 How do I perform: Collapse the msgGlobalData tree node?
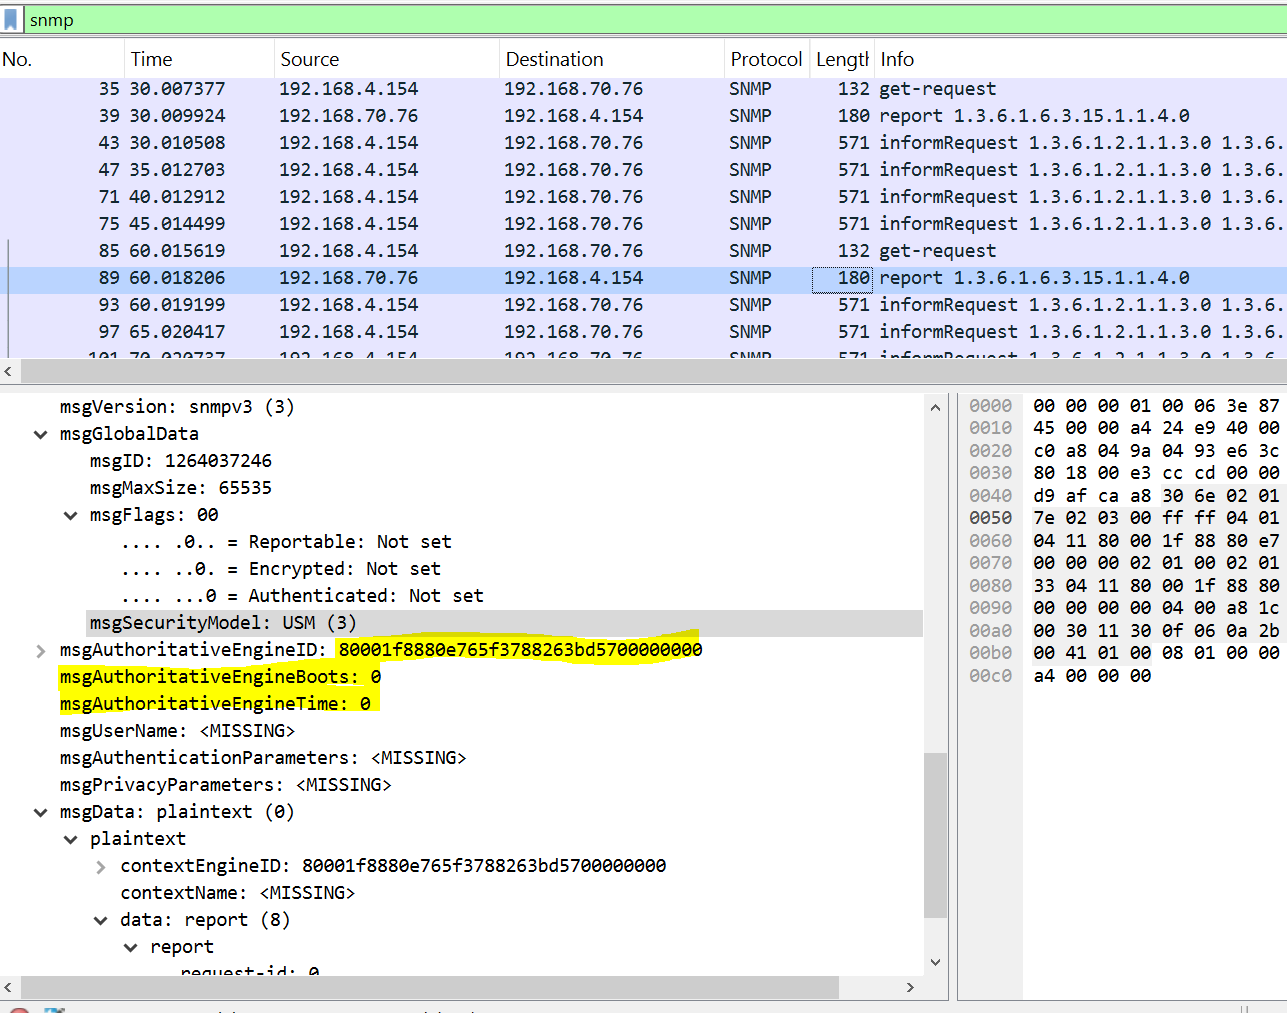pos(41,434)
